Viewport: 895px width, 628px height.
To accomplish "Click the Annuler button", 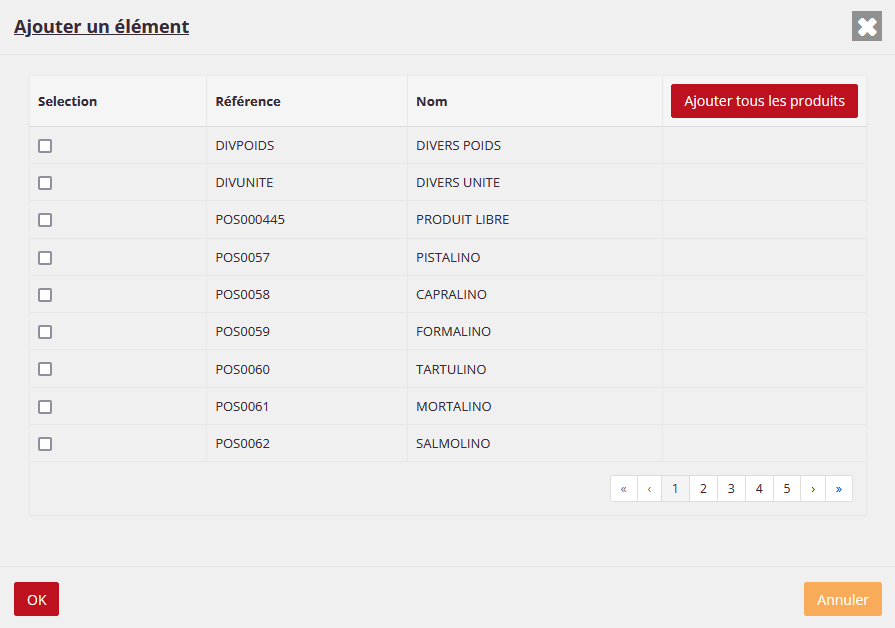I will [842, 600].
